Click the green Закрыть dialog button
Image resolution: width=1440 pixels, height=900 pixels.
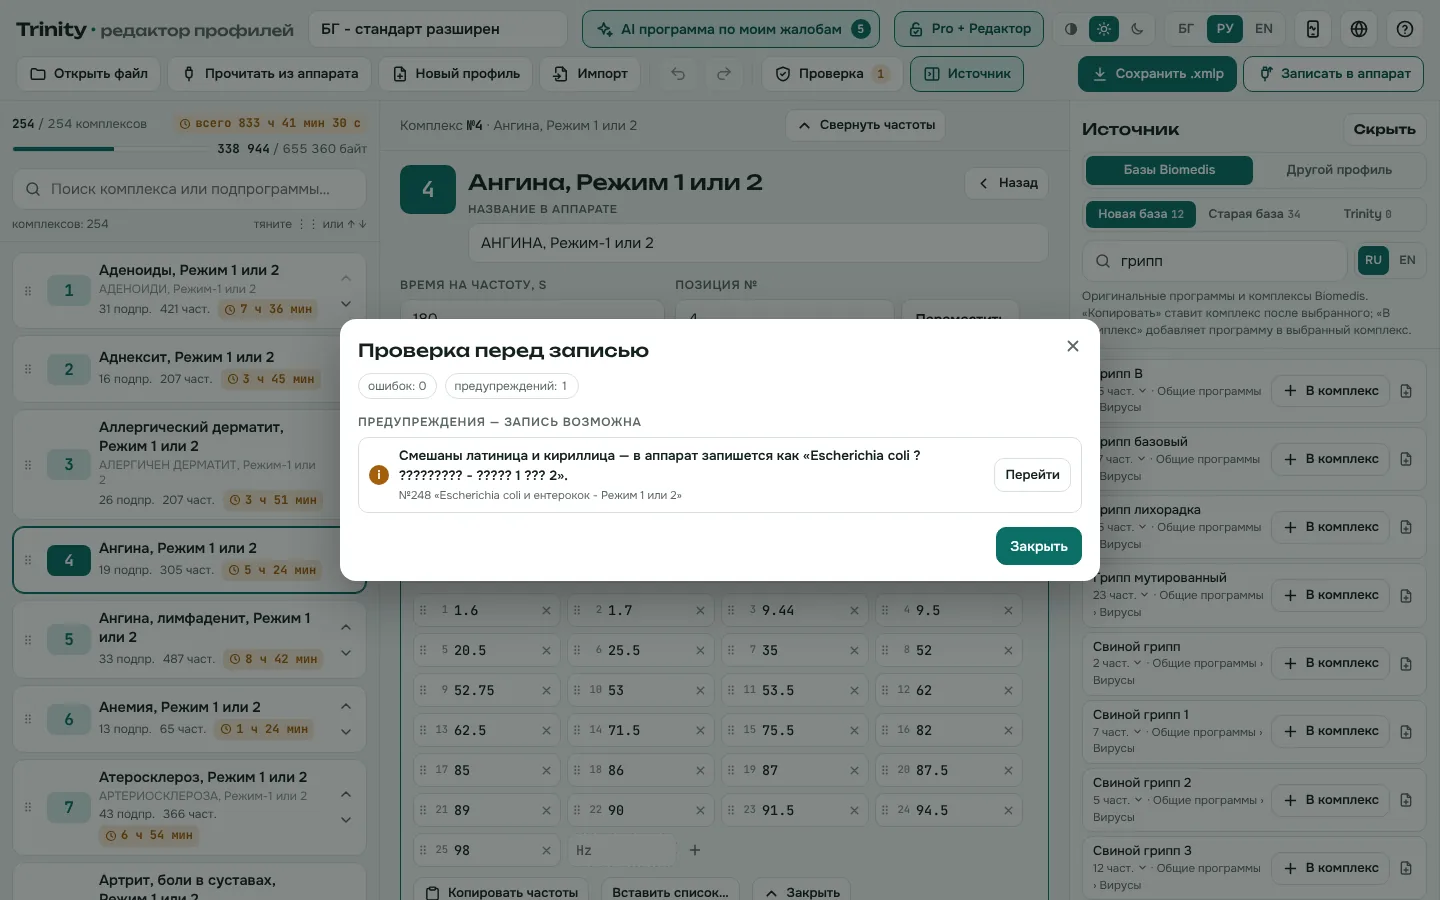click(x=1039, y=546)
